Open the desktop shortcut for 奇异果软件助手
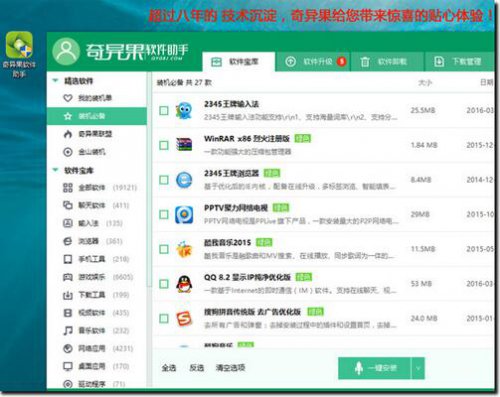Viewport: 500px width, 397px height. (19, 54)
